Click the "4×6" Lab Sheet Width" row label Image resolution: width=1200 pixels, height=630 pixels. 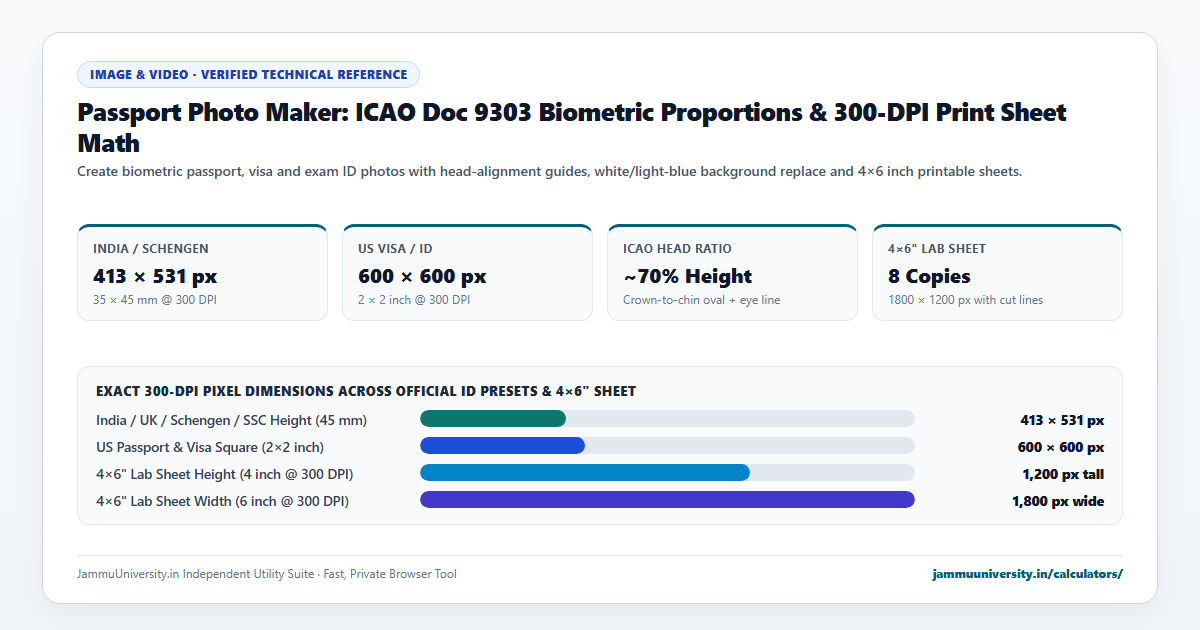click(x=223, y=501)
